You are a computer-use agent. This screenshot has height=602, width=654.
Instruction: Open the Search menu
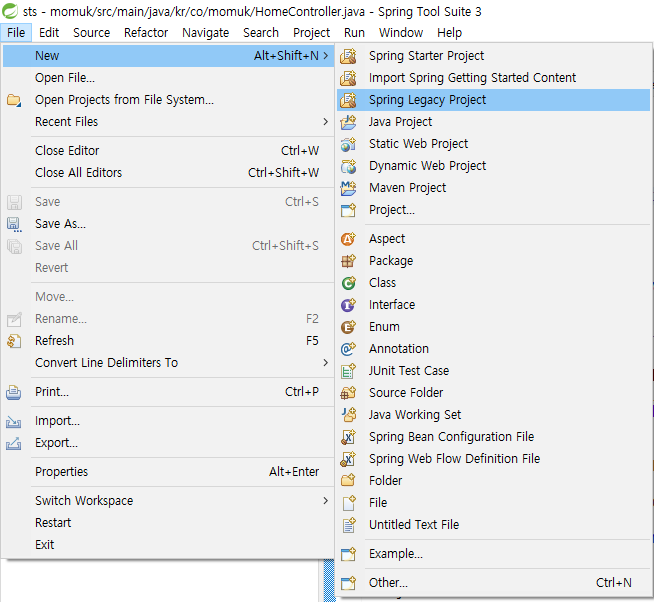click(261, 33)
